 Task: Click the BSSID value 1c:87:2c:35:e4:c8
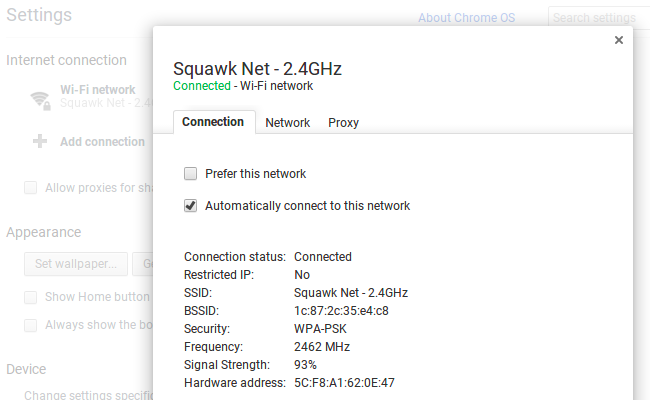341,311
